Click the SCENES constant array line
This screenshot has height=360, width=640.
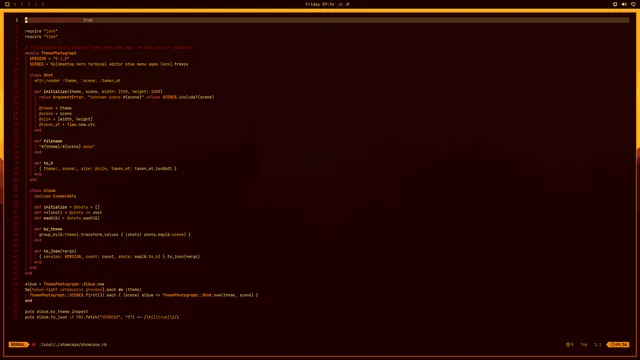[x=109, y=64]
